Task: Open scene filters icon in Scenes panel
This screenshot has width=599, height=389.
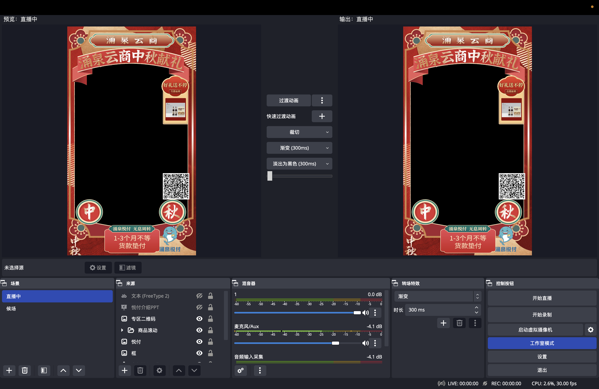Action: pos(44,370)
